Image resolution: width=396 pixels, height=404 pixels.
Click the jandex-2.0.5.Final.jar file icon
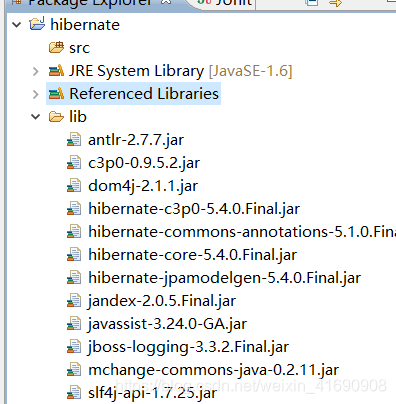click(x=74, y=301)
